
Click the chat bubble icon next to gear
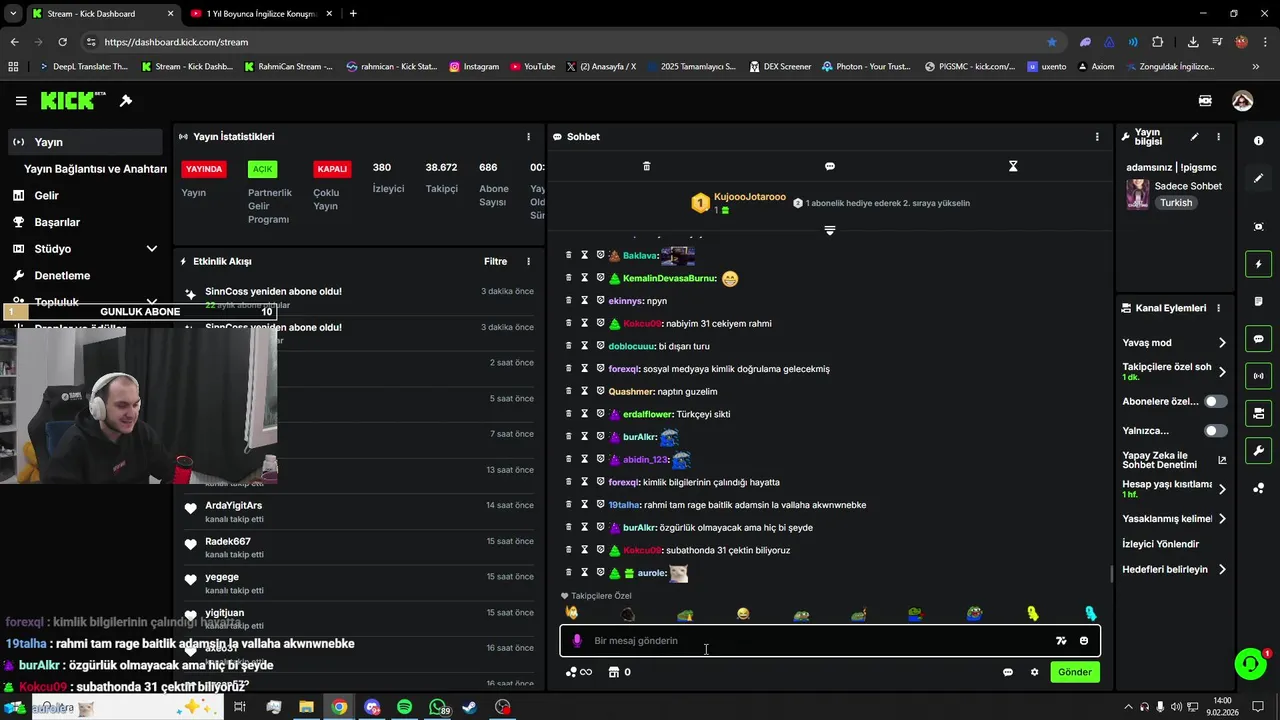(1008, 672)
